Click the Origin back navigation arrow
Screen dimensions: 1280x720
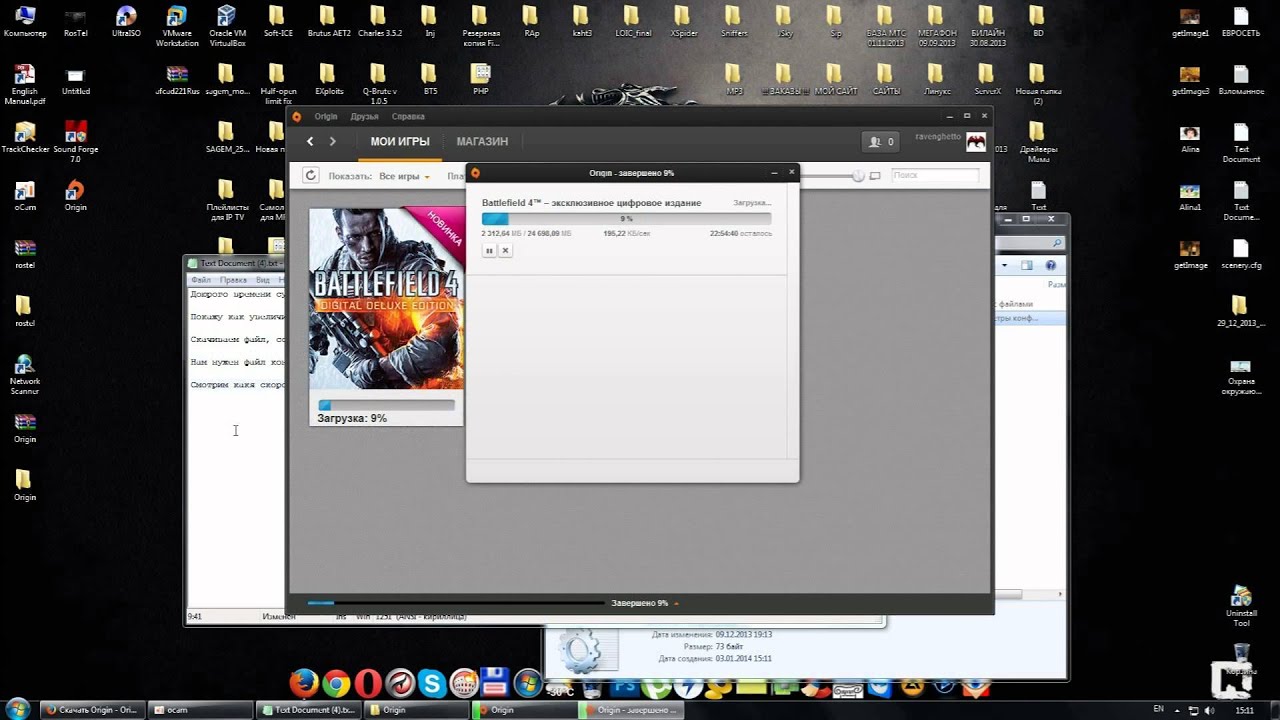click(x=310, y=141)
